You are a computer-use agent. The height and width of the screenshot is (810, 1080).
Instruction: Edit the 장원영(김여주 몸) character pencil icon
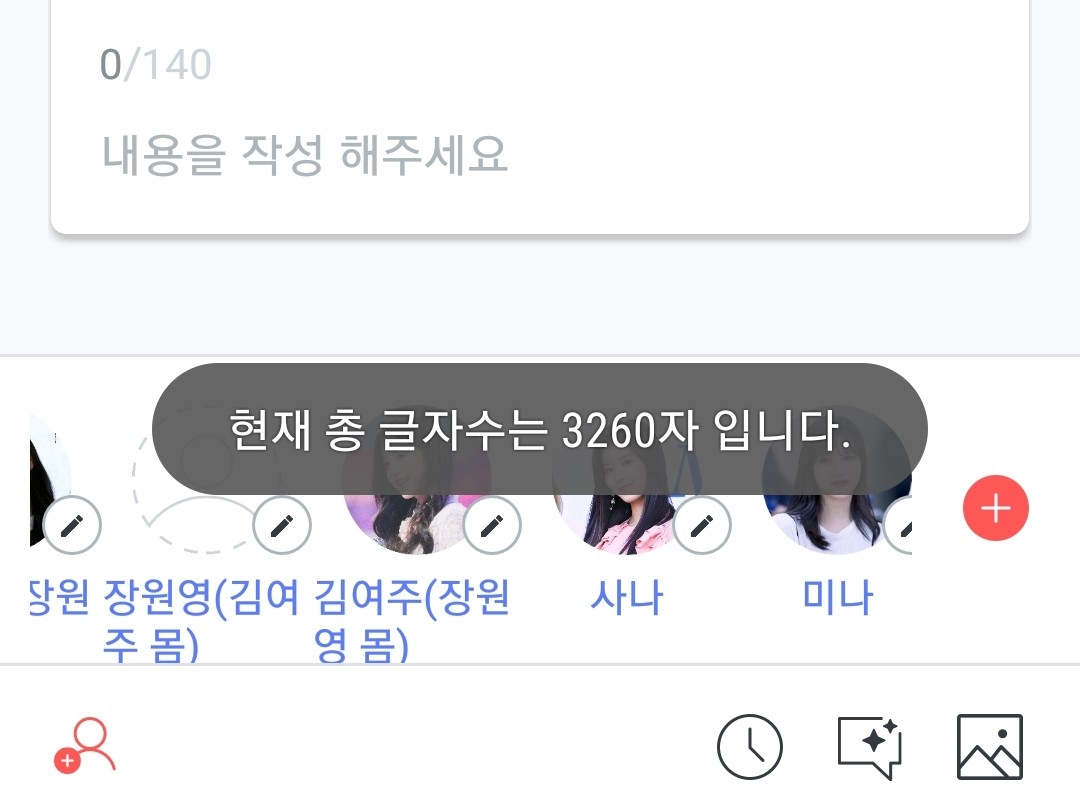point(282,526)
